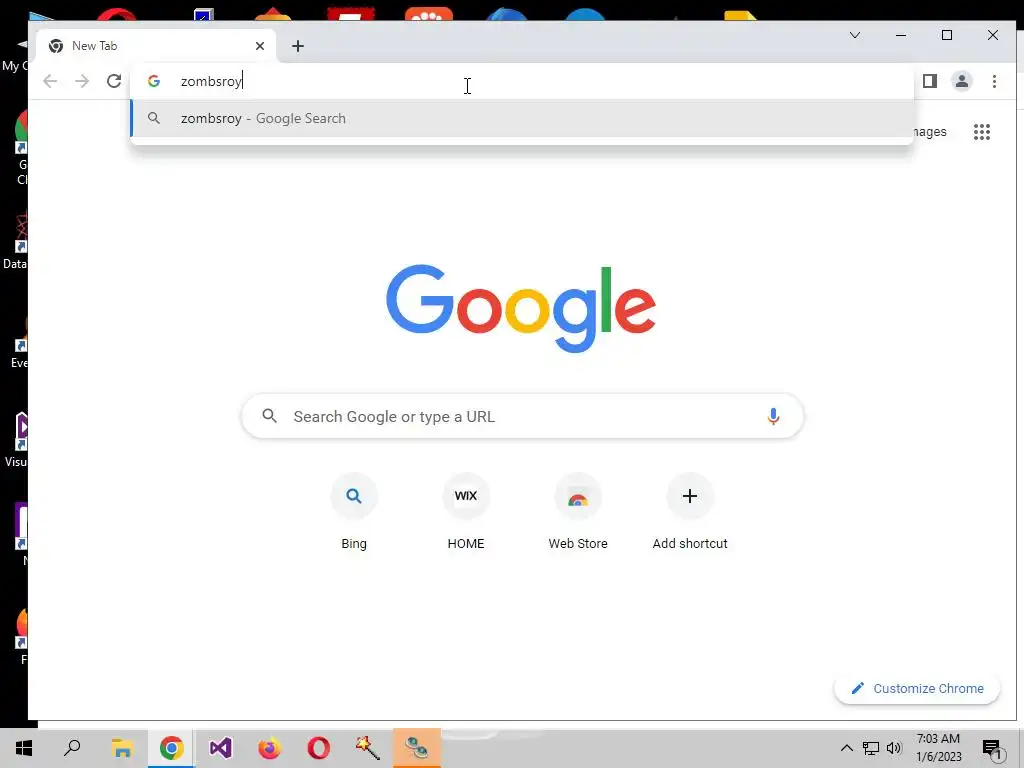Open File Explorer from the taskbar
Image resolution: width=1024 pixels, height=768 pixels.
click(x=122, y=748)
